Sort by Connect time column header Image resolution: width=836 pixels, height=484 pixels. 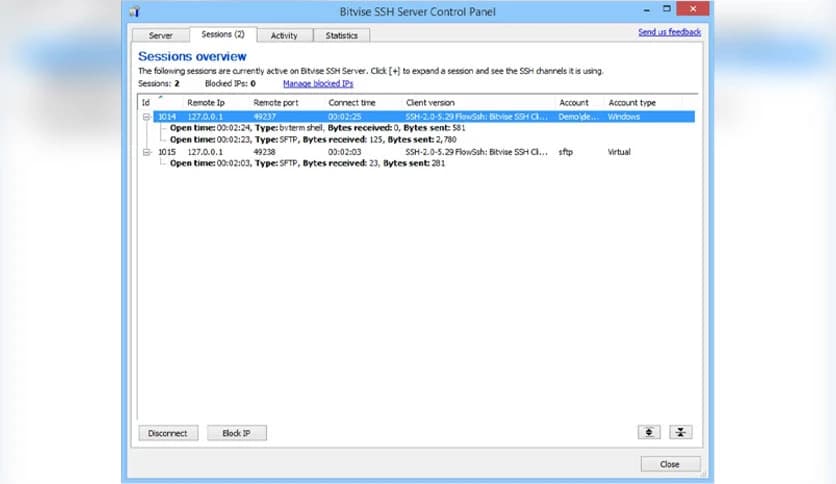[x=352, y=102]
